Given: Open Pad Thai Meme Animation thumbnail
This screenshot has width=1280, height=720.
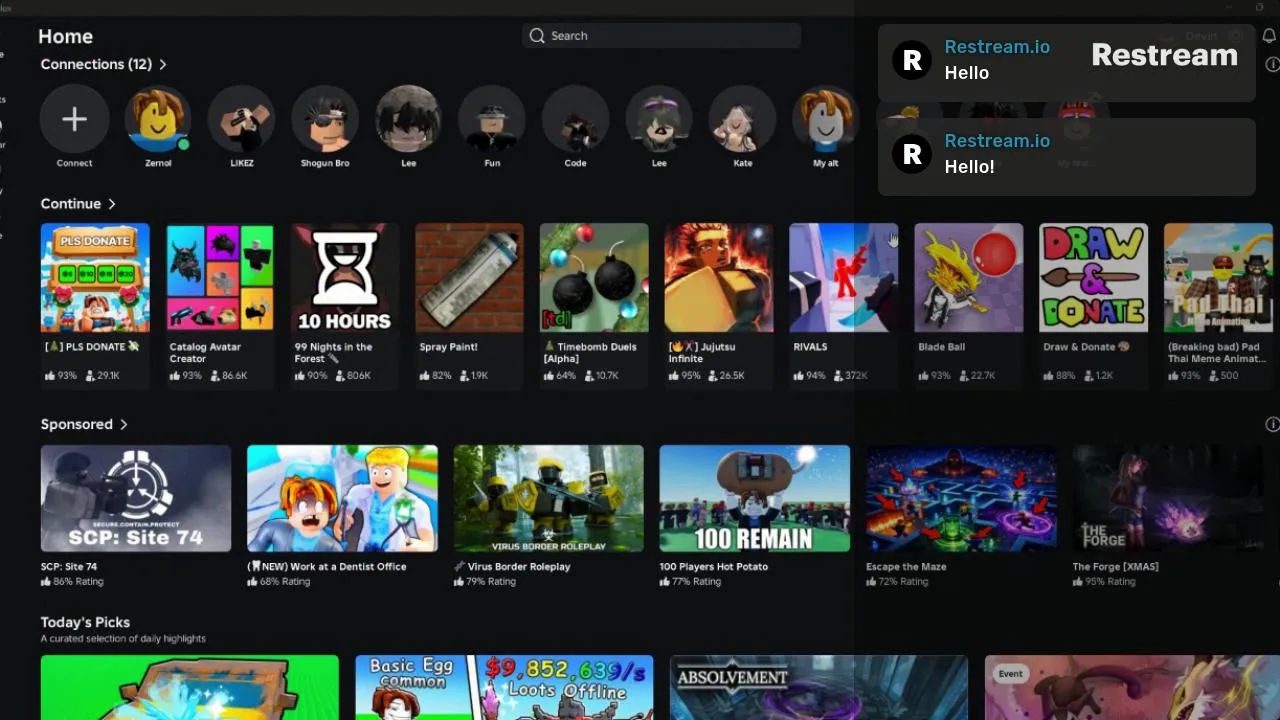Looking at the screenshot, I should (1218, 277).
